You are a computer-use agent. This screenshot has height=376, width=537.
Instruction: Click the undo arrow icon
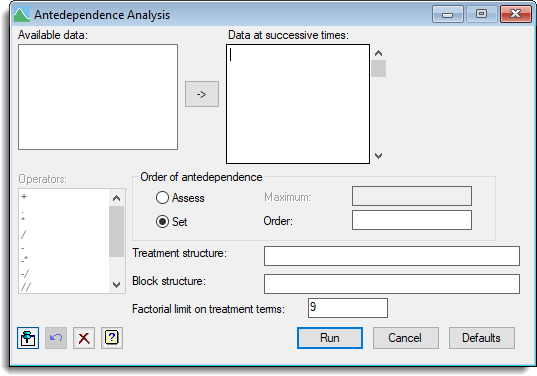(56, 338)
